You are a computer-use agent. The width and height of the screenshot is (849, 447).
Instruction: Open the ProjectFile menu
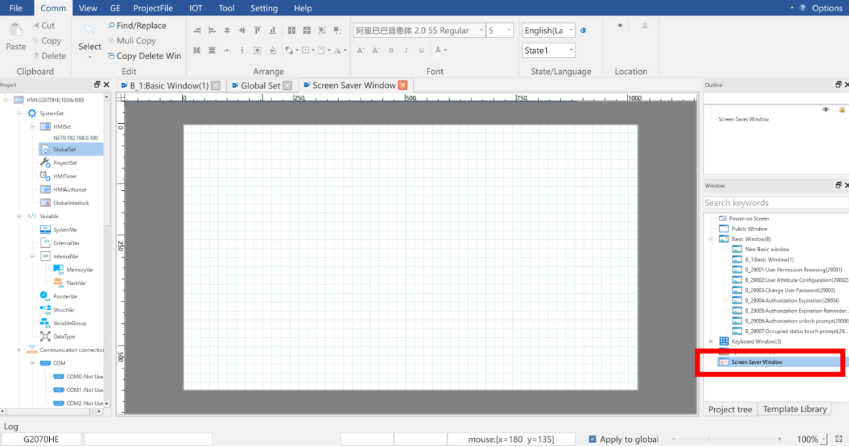point(153,8)
